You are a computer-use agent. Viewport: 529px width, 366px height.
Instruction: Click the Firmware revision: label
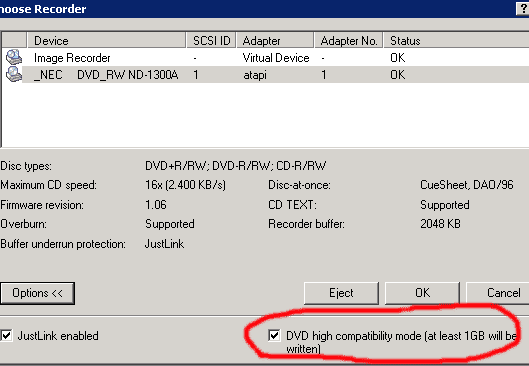tap(42, 205)
